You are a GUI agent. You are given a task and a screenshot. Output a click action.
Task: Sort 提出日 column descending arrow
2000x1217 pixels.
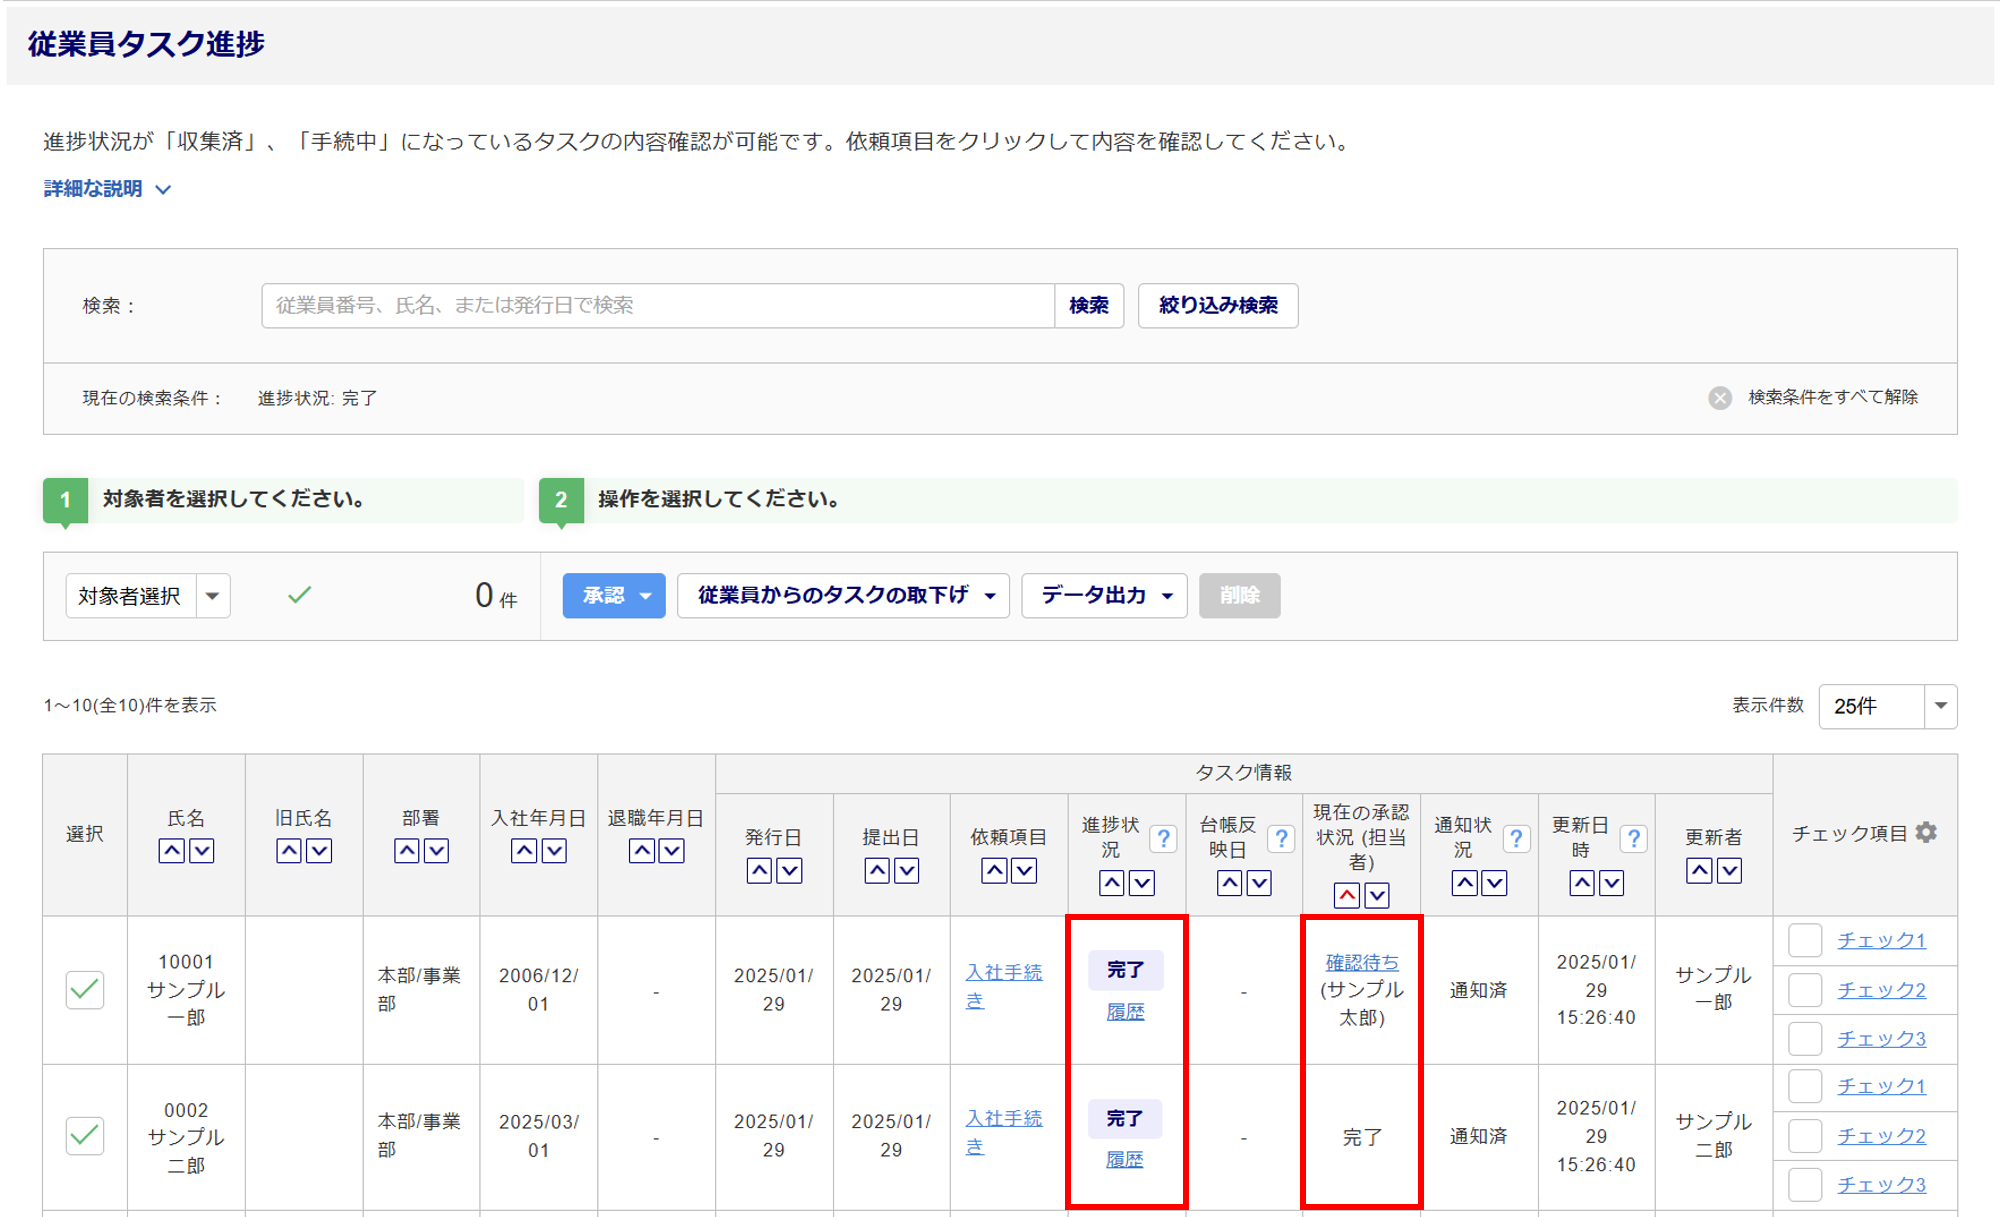(907, 871)
